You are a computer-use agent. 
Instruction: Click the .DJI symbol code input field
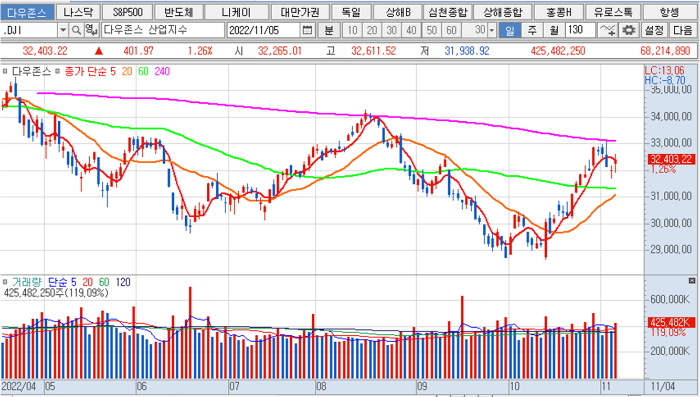pyautogui.click(x=29, y=30)
